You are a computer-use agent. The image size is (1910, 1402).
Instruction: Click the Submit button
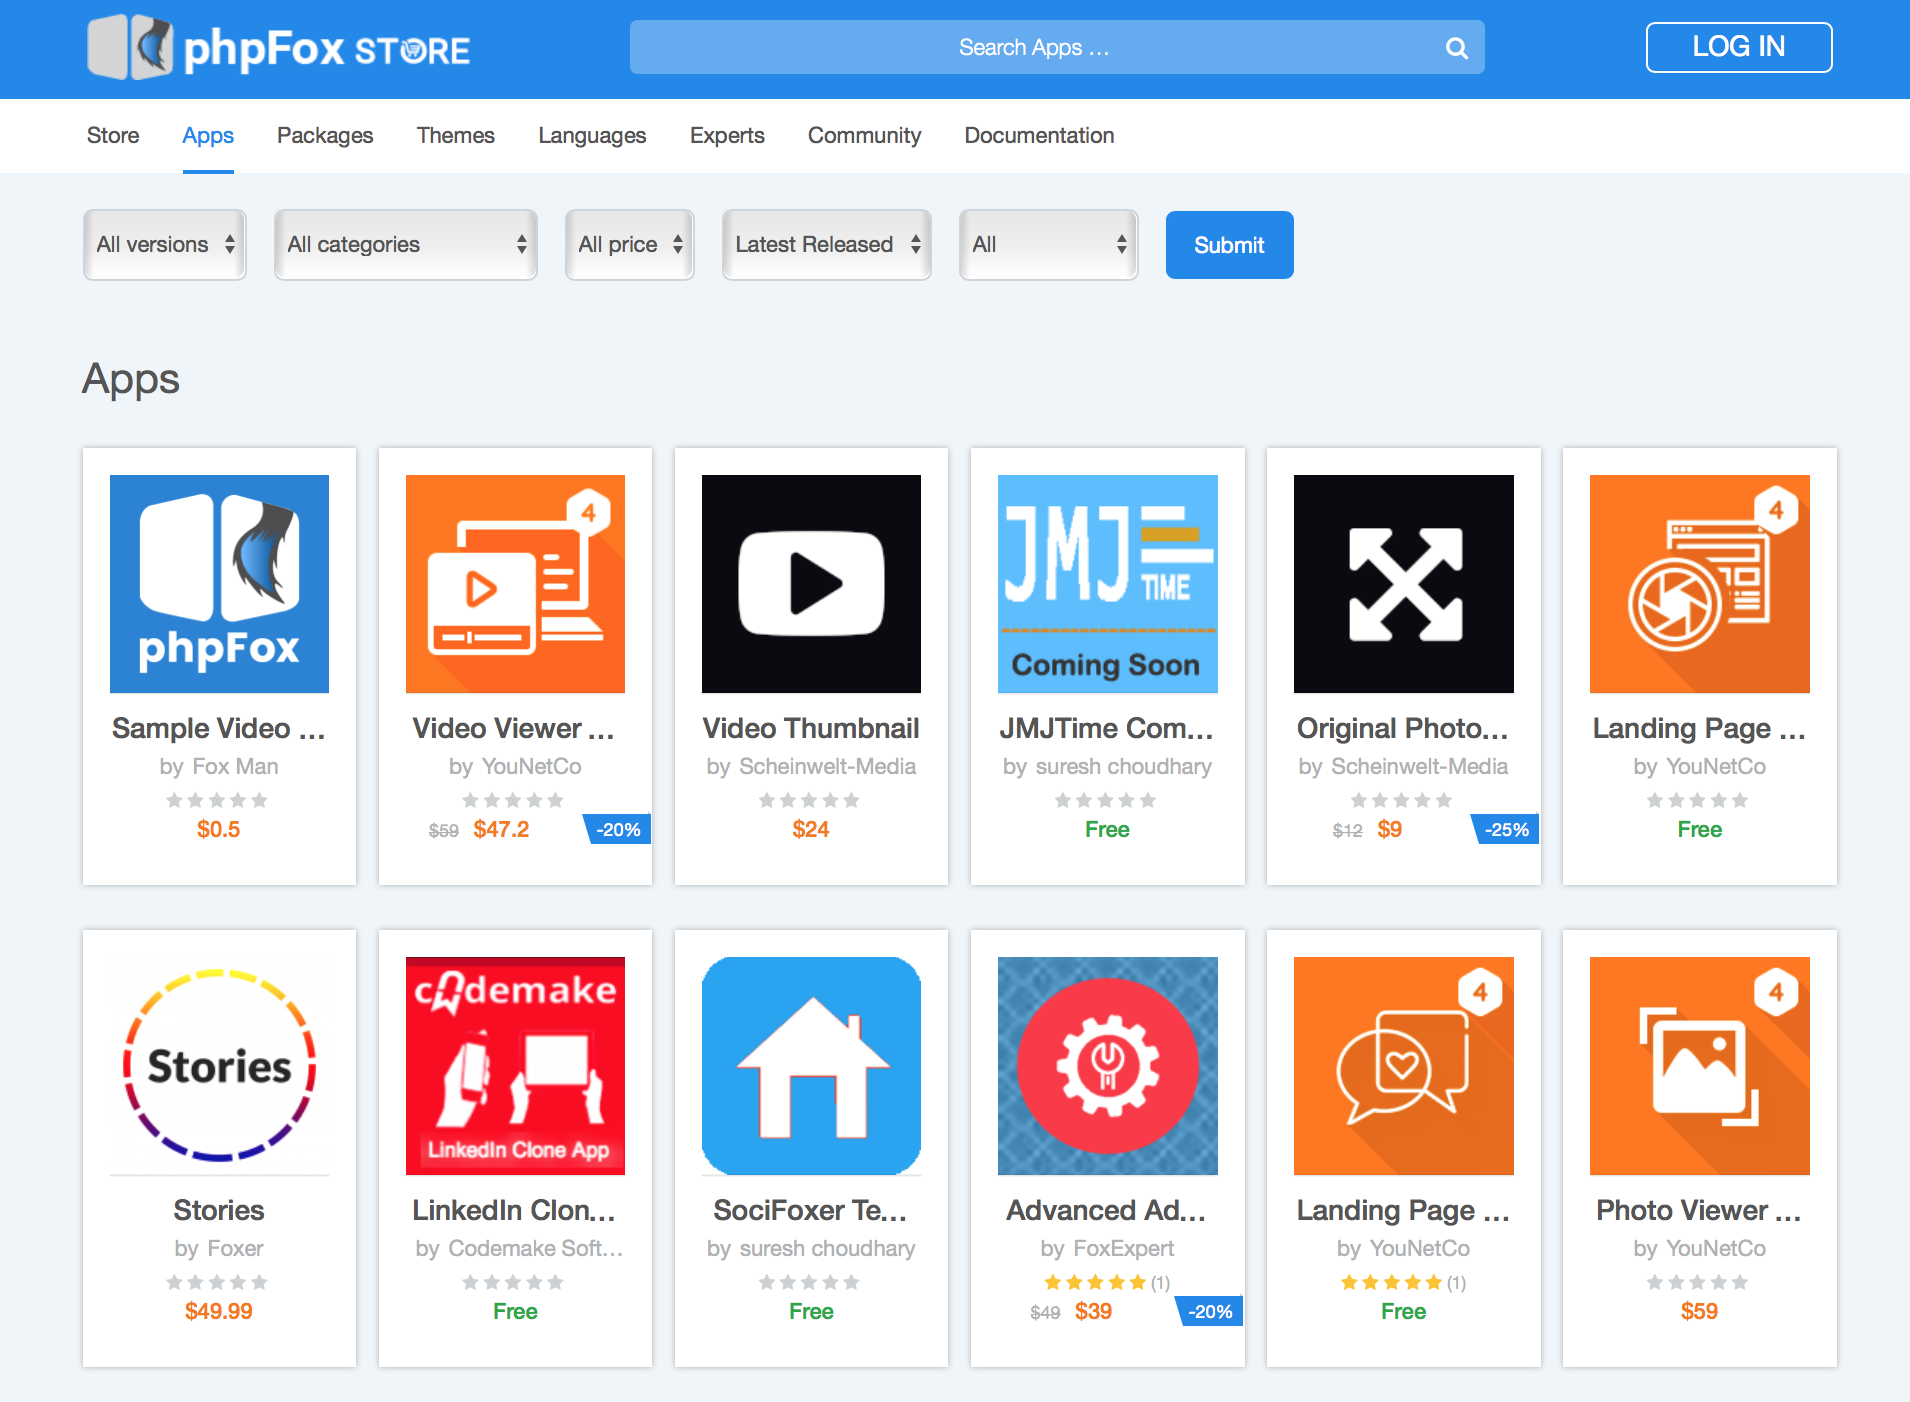1229,245
